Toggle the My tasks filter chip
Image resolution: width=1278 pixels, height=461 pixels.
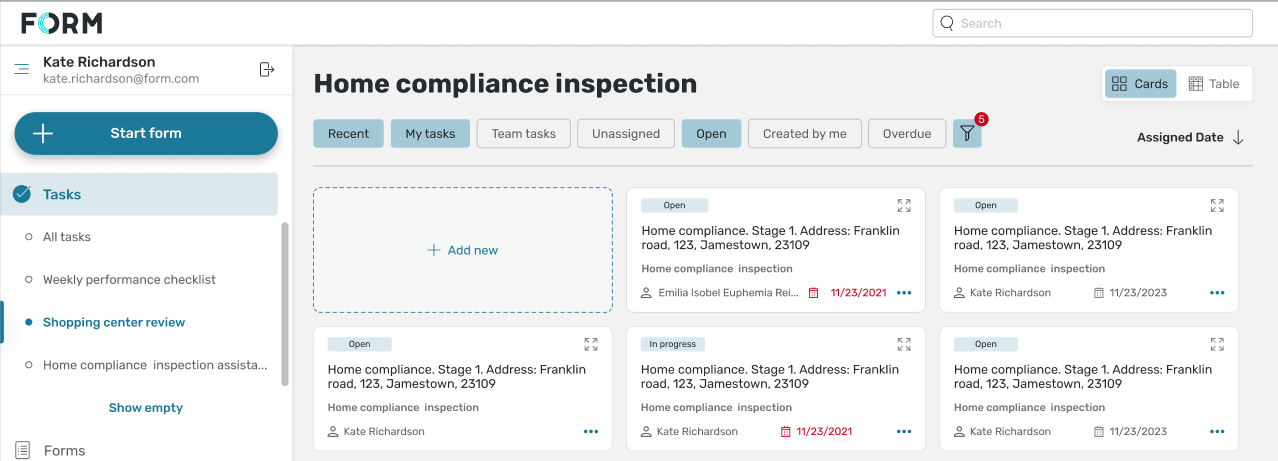click(430, 134)
